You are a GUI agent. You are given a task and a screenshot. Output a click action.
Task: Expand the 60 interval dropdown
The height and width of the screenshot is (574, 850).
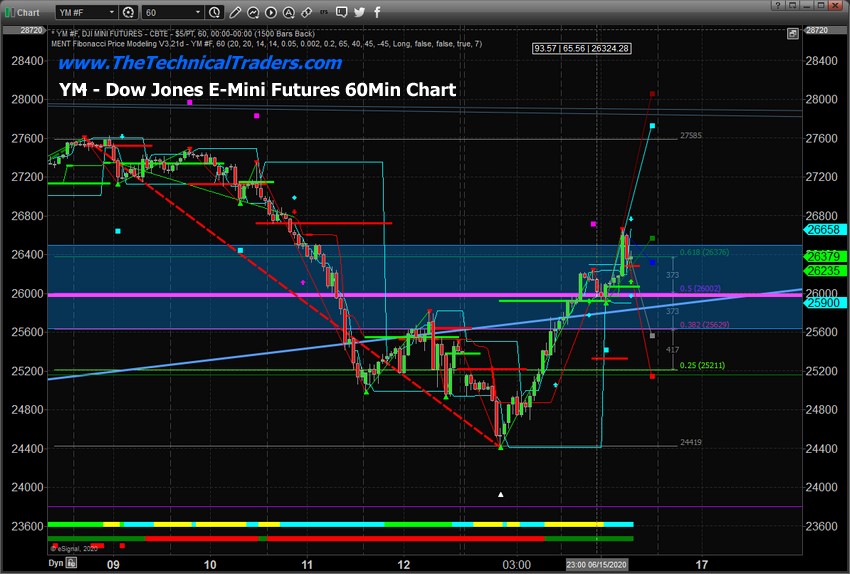coord(174,12)
